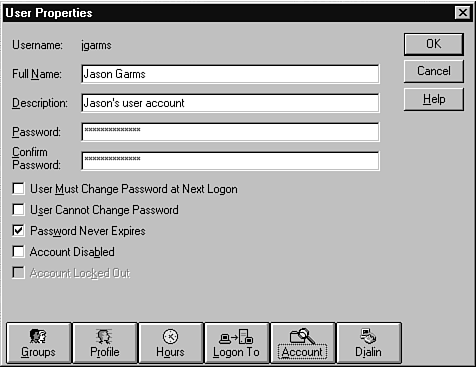Screen dimensions: 476x368
Task: Click inside the Description field
Action: click(x=230, y=103)
